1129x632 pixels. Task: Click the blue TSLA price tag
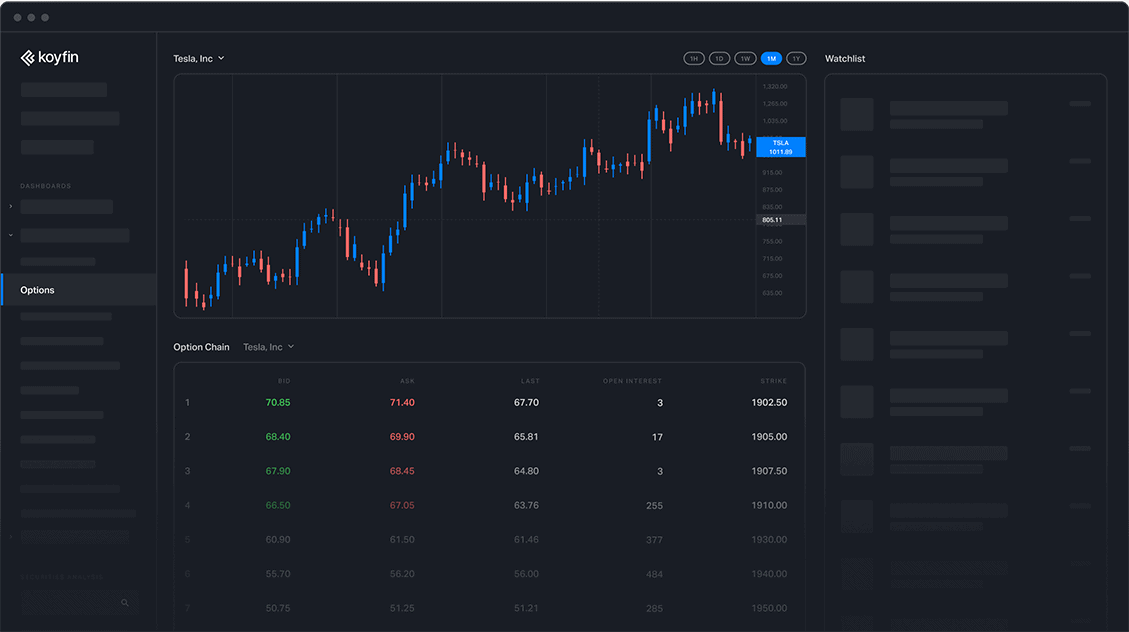coord(781,147)
